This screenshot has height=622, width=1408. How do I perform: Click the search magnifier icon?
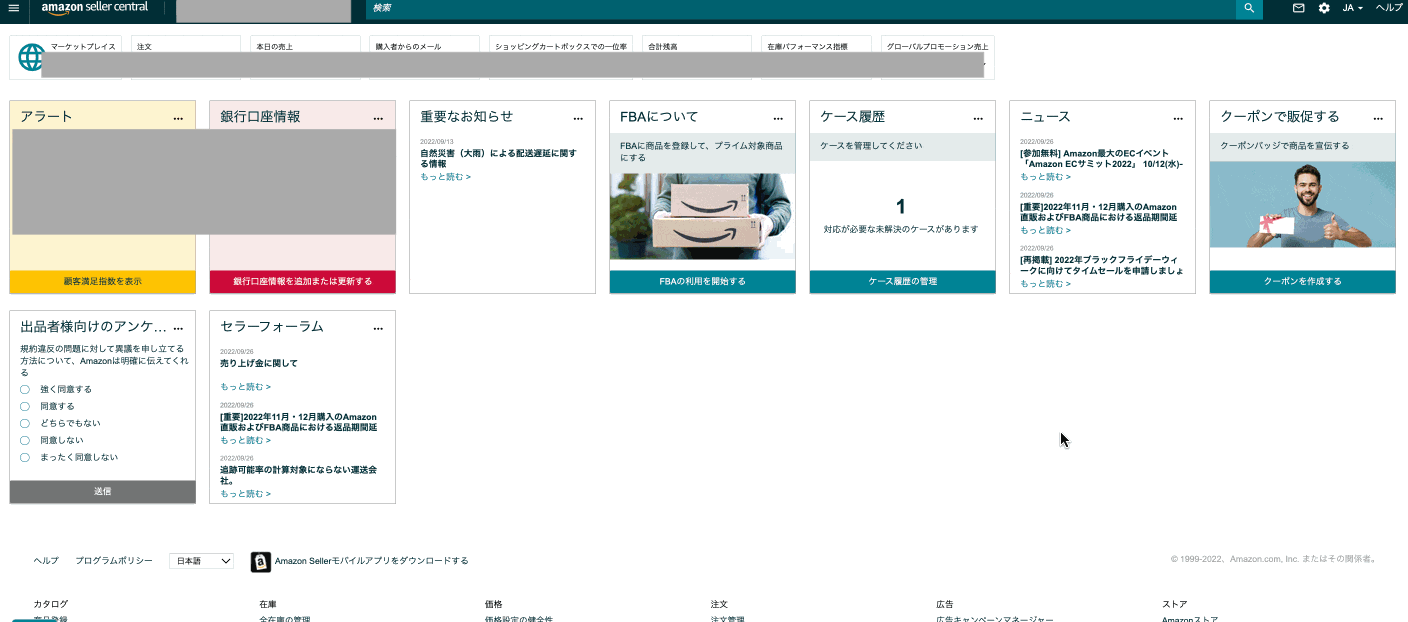[x=1248, y=9]
